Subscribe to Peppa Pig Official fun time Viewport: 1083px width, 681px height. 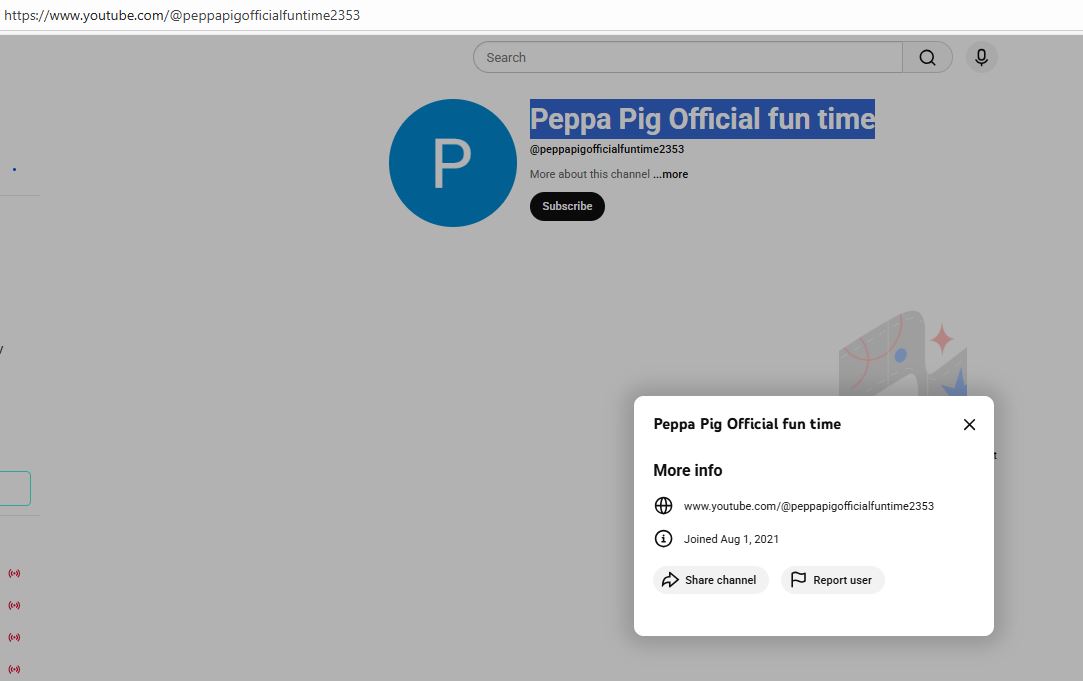click(x=567, y=206)
